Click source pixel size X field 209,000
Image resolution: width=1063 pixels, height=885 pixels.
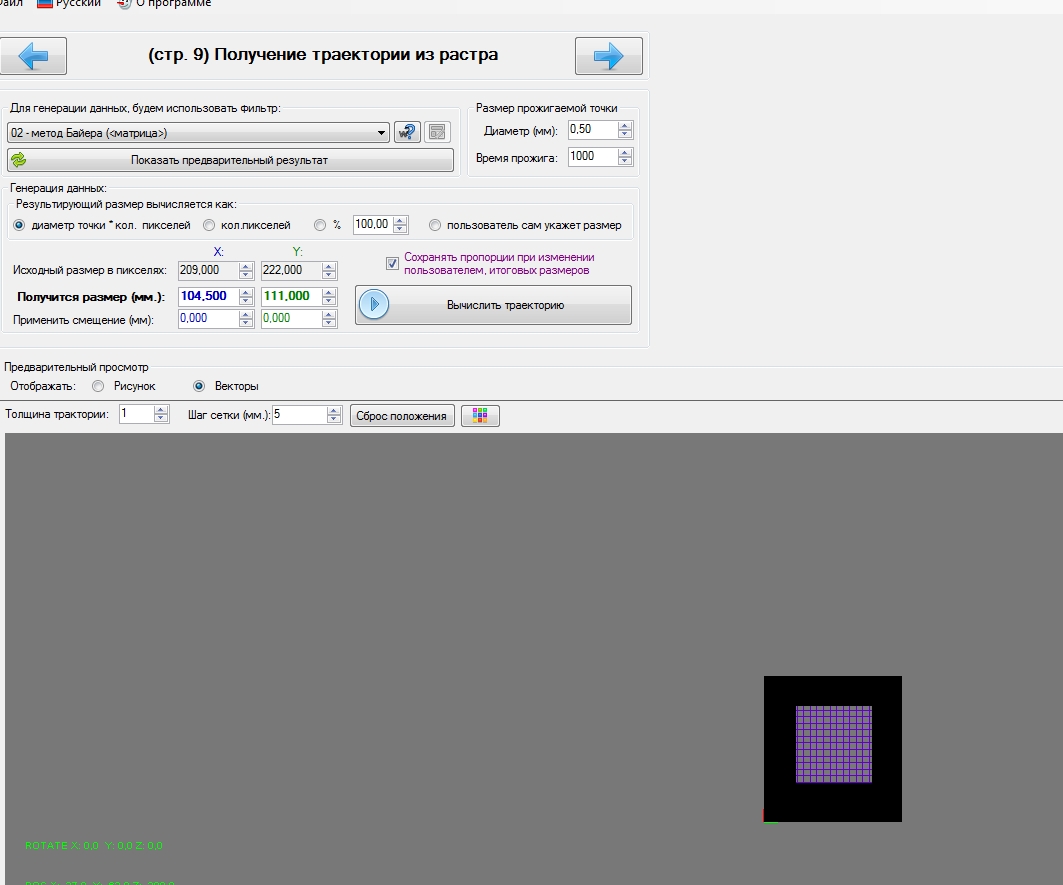coord(208,271)
